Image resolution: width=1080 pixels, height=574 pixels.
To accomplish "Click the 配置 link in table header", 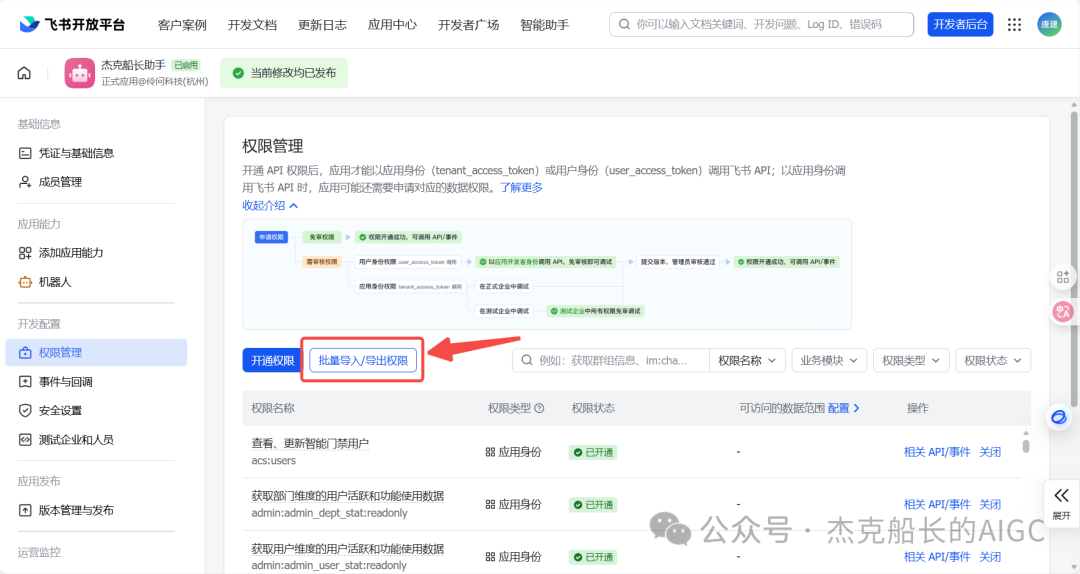I will [x=843, y=409].
